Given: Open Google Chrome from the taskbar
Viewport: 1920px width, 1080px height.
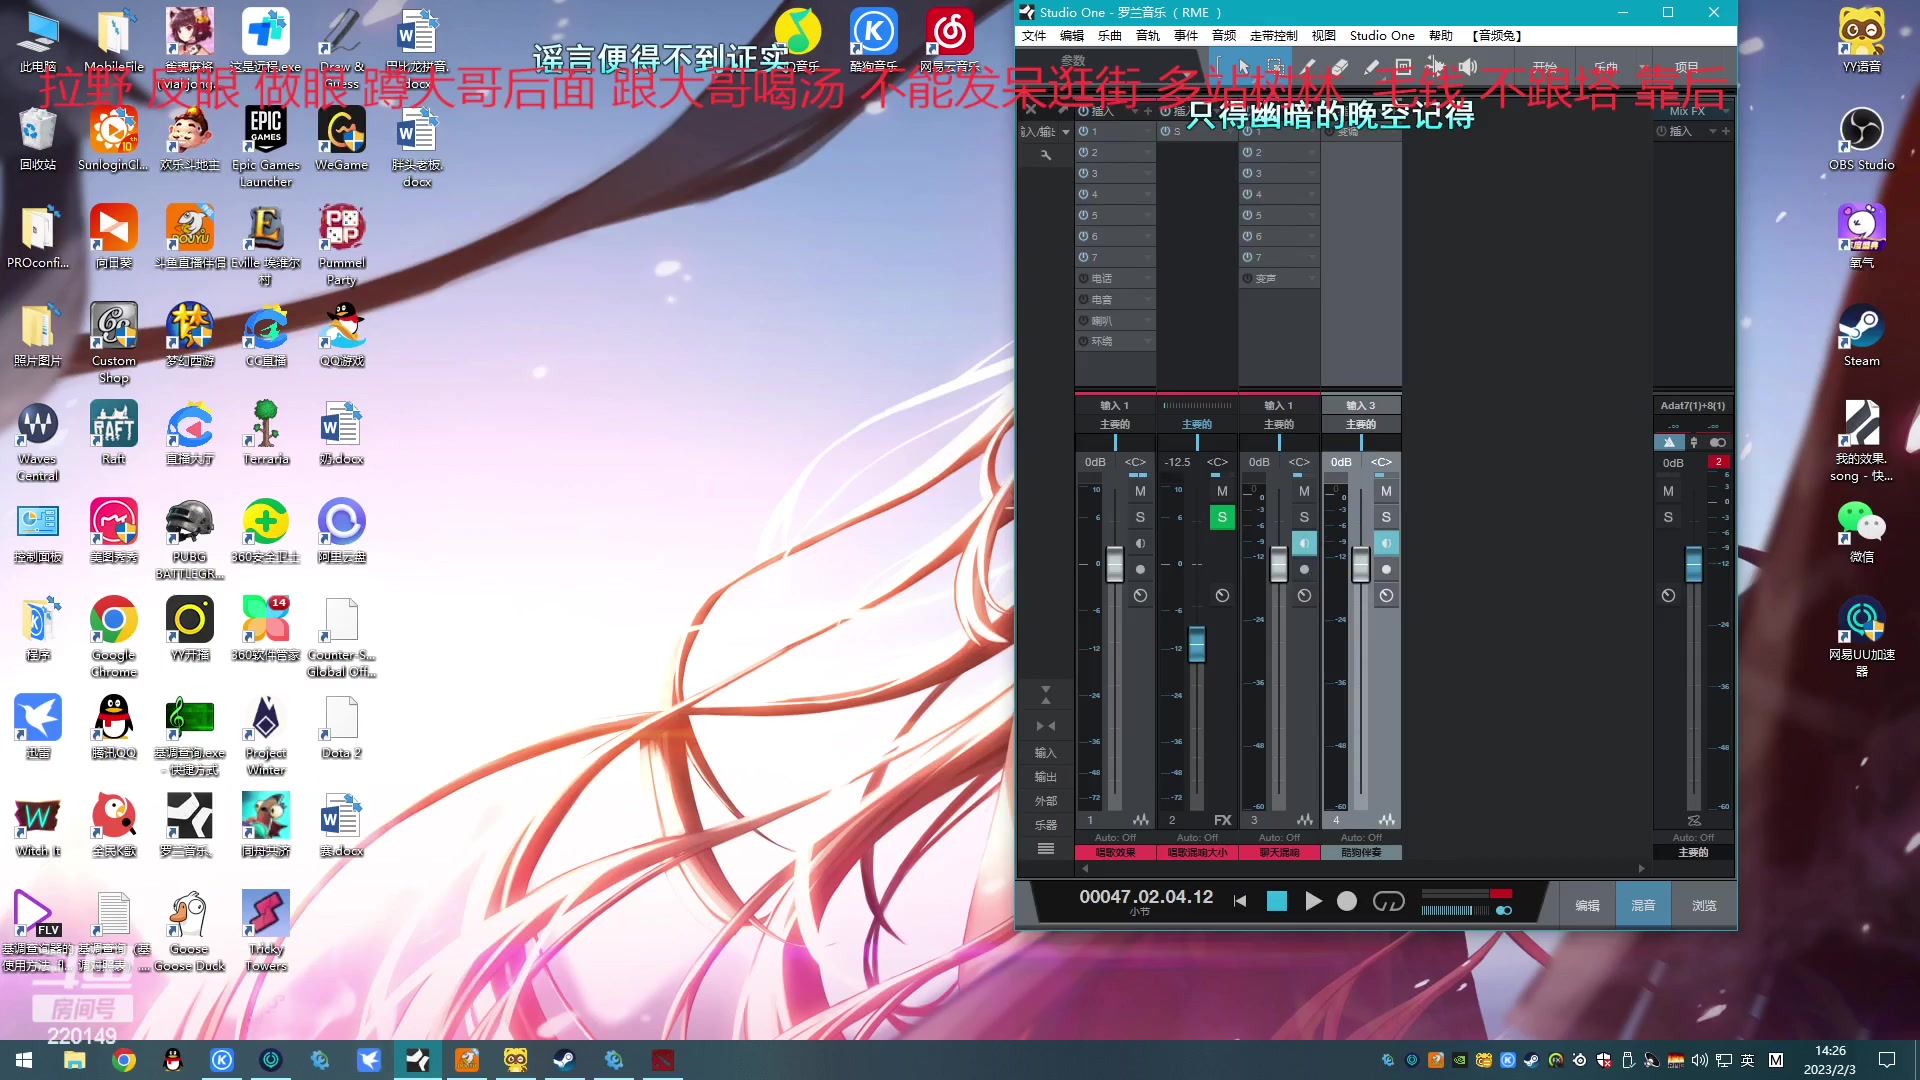Looking at the screenshot, I should tap(124, 1060).
